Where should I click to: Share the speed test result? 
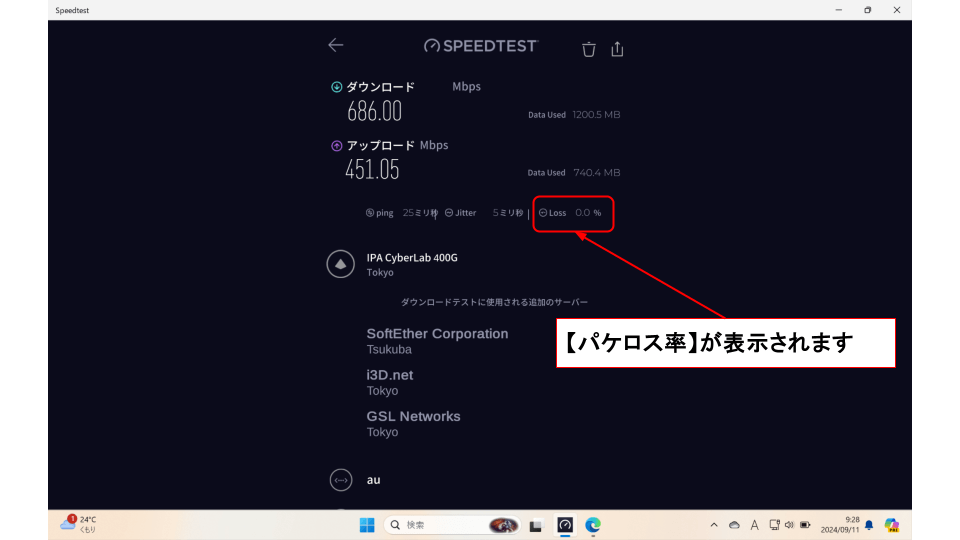pos(617,48)
